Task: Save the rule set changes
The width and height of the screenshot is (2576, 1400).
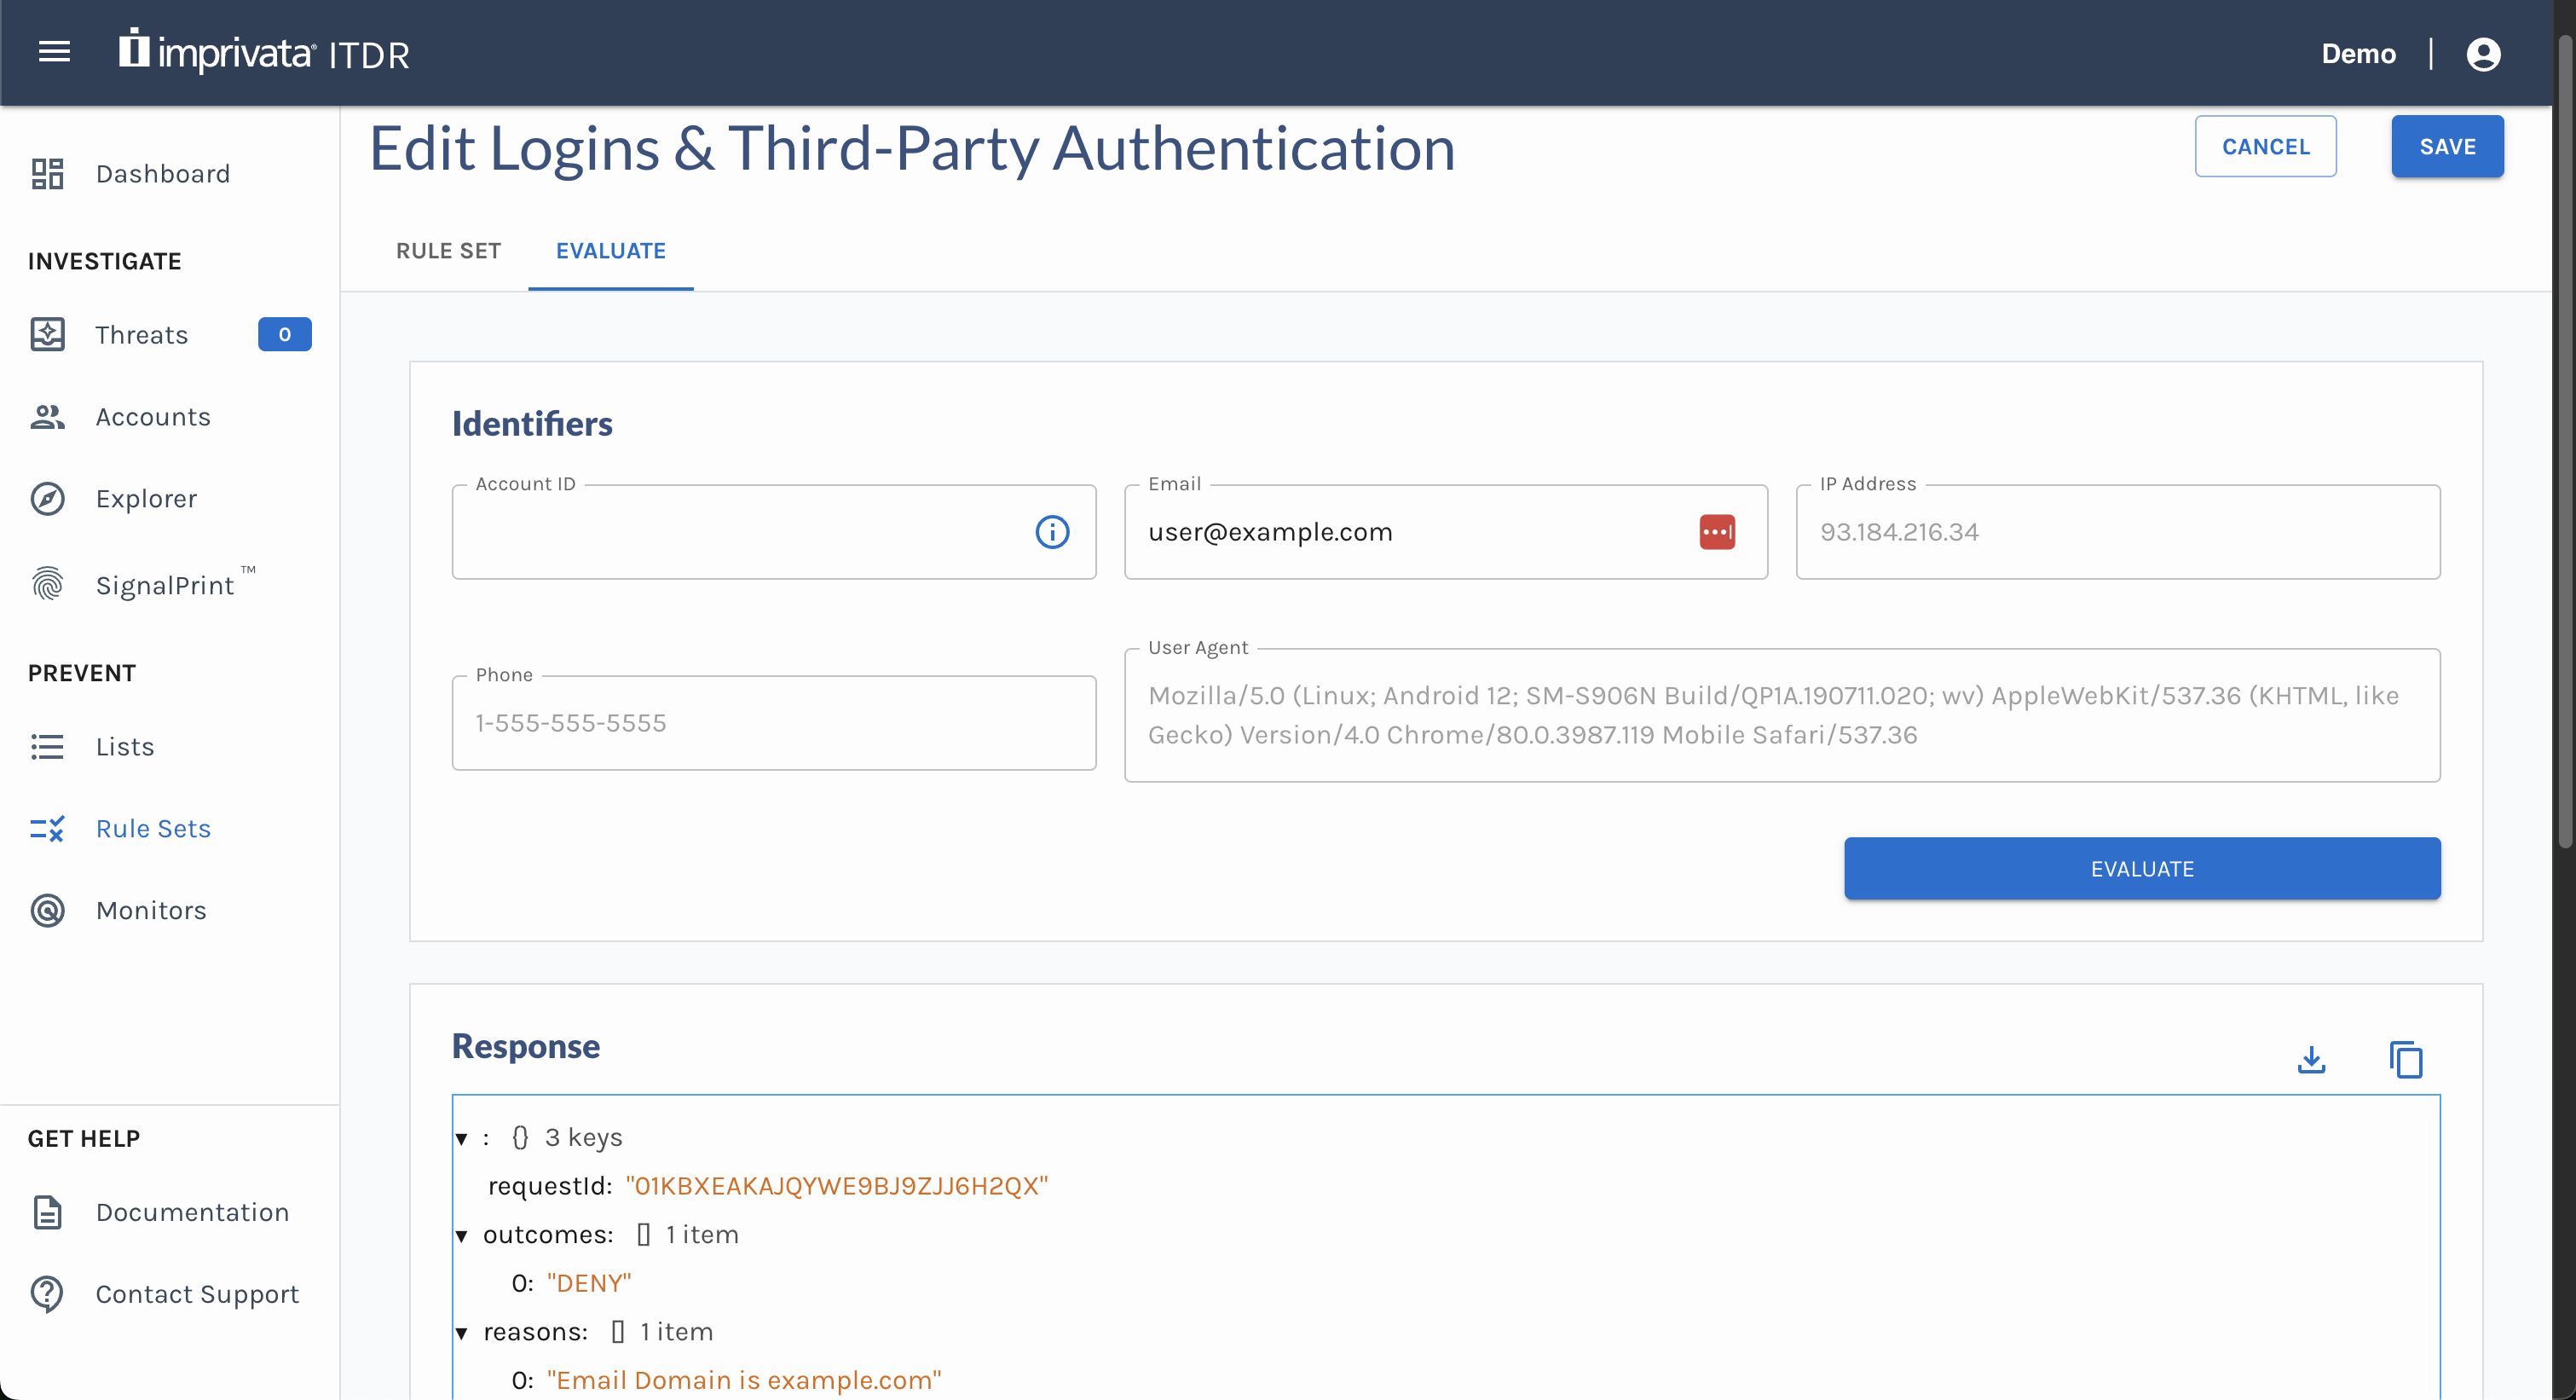Action: [2446, 147]
